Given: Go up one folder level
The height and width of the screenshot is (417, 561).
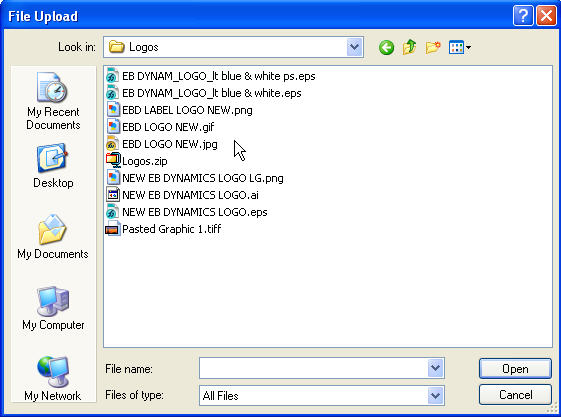Looking at the screenshot, I should coord(409,47).
